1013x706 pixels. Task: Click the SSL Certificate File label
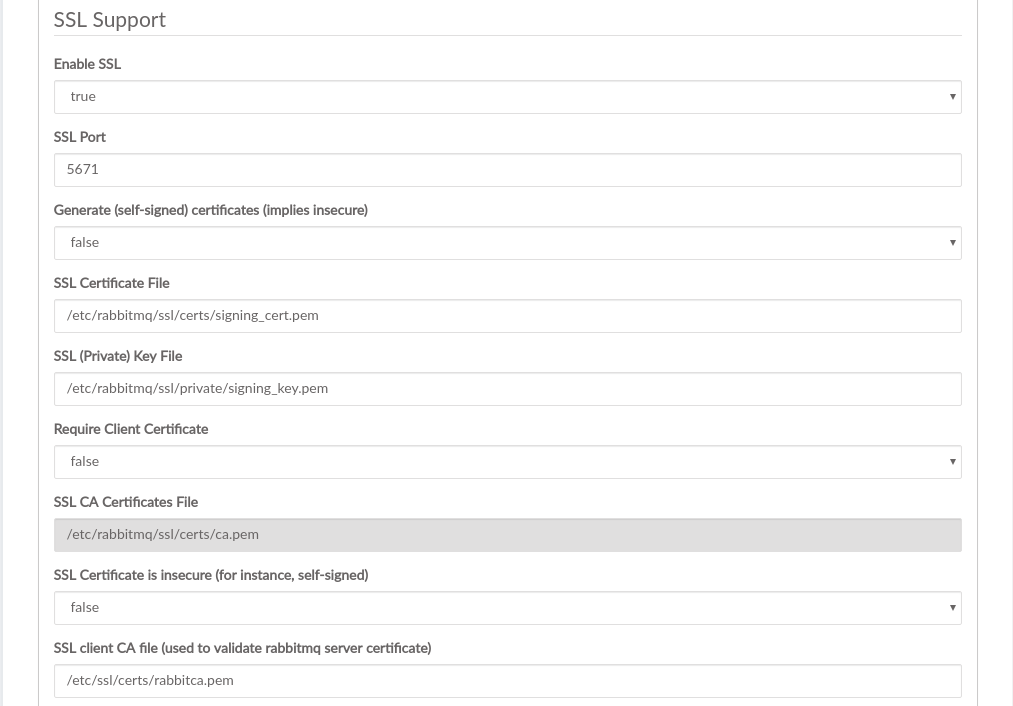pyautogui.click(x=112, y=283)
